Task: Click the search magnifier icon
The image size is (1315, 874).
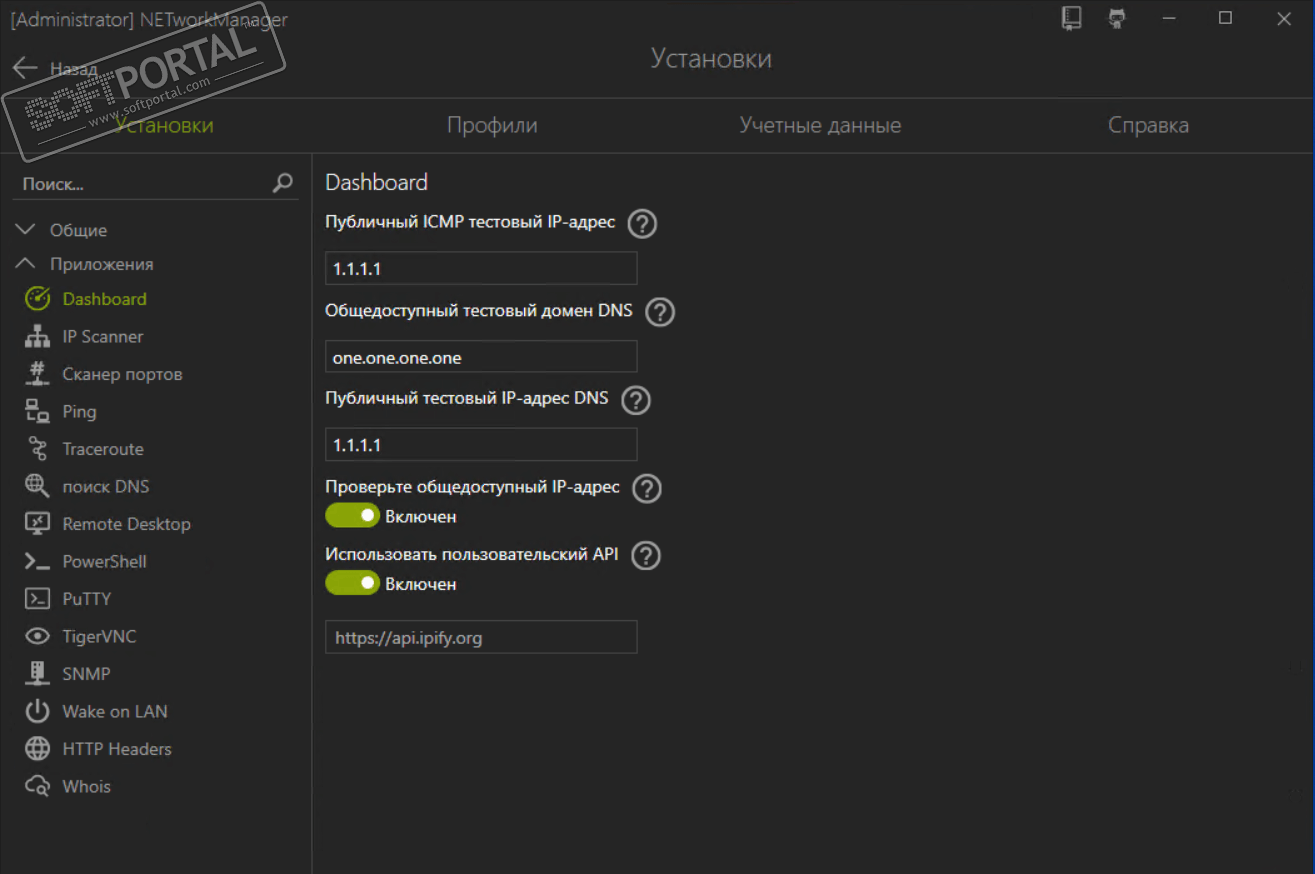Action: (283, 183)
